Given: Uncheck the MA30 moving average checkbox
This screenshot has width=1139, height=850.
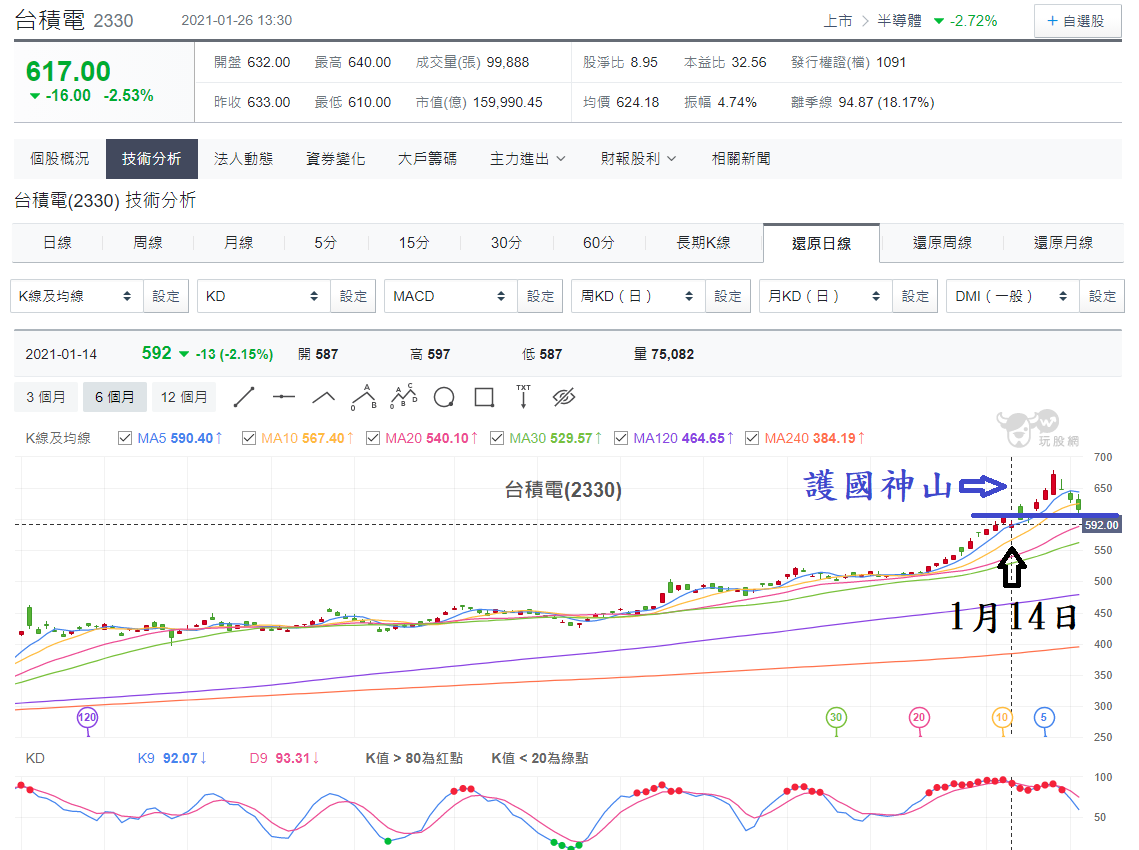Looking at the screenshot, I should [497, 438].
